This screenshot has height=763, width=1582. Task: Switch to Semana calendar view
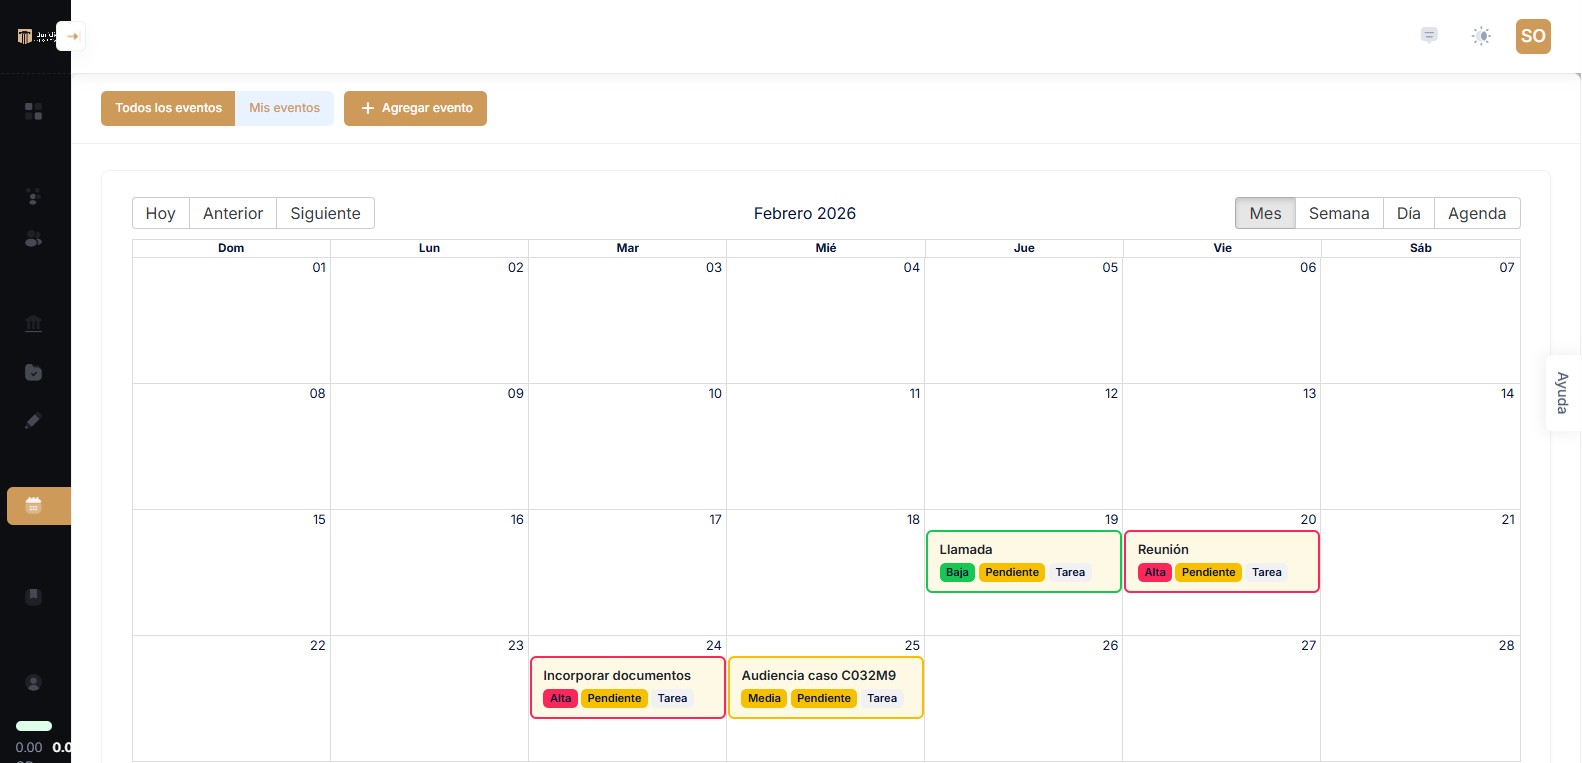pyautogui.click(x=1338, y=213)
